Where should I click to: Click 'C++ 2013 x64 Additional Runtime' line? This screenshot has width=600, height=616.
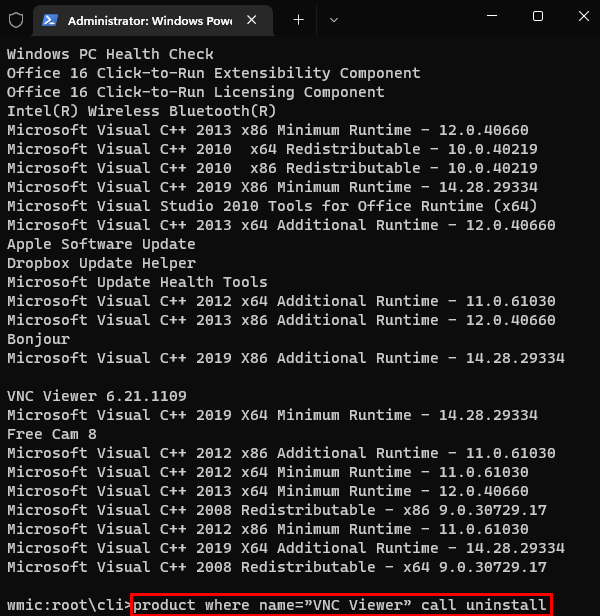[x=281, y=225]
